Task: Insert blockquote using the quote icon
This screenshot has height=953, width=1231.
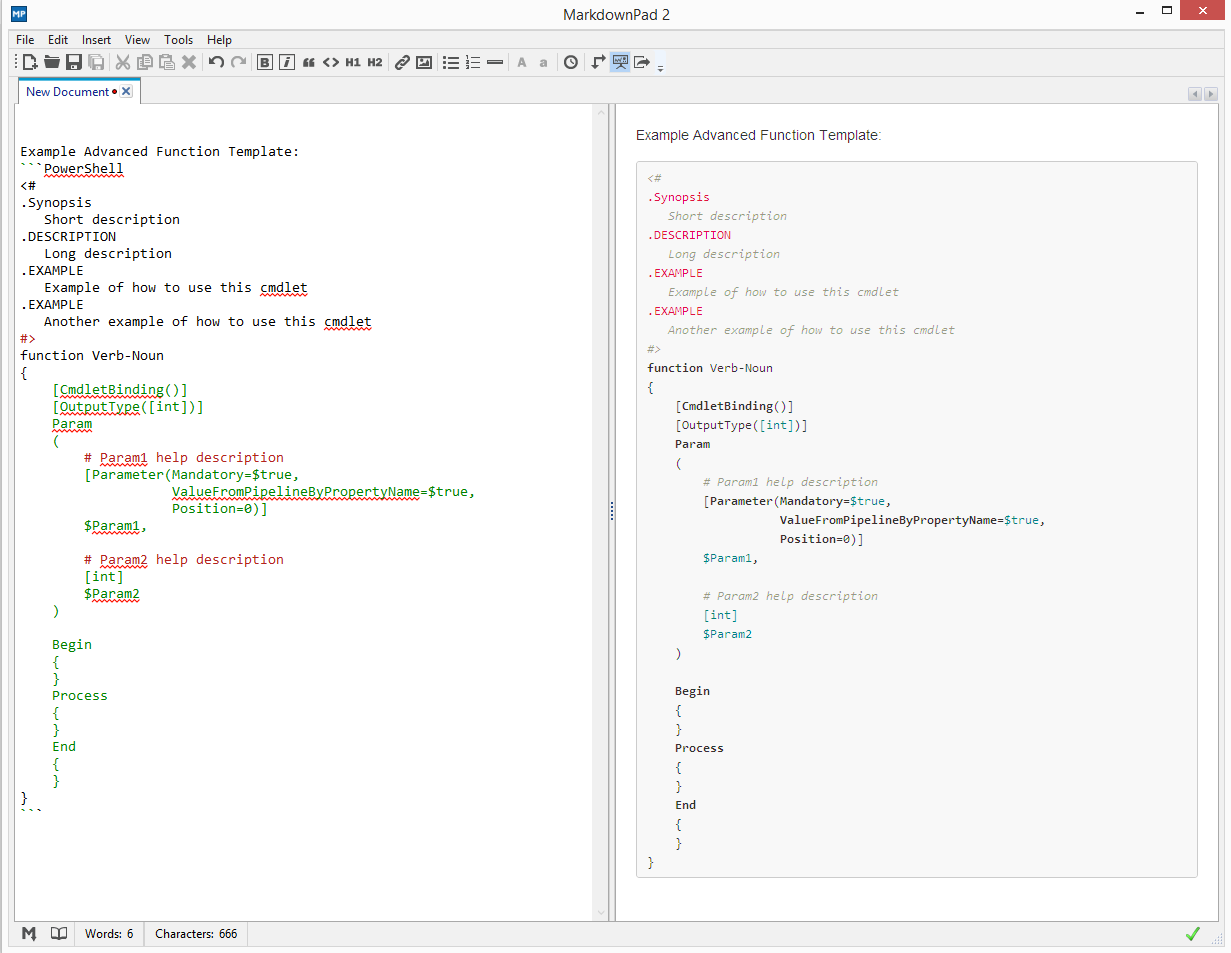Action: coord(309,62)
